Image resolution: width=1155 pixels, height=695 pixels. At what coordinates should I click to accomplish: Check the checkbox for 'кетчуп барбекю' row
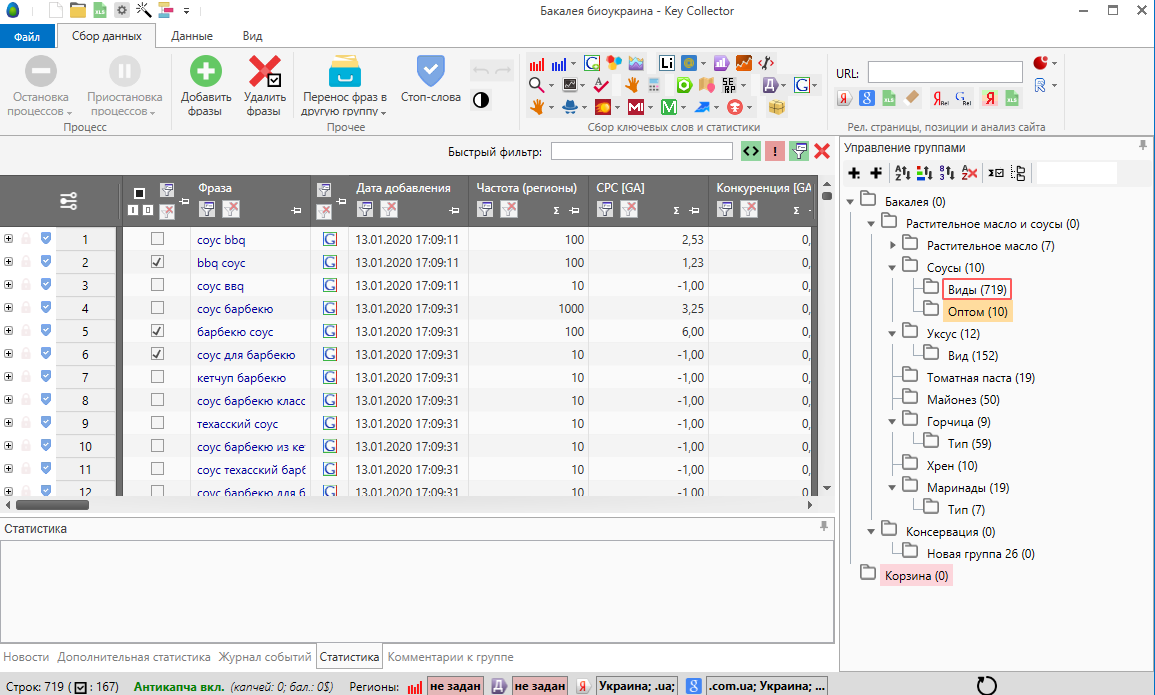(x=157, y=376)
